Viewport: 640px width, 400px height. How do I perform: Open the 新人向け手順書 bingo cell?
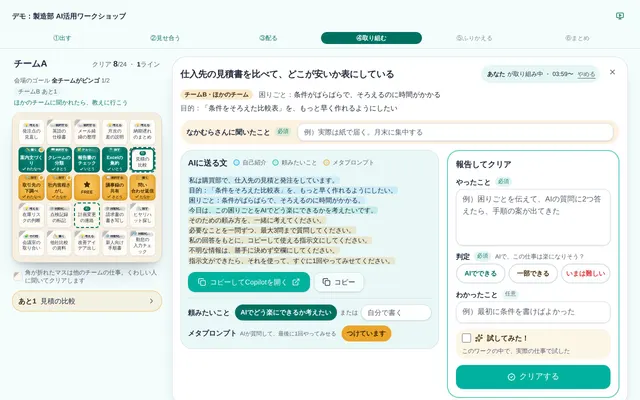[115, 243]
